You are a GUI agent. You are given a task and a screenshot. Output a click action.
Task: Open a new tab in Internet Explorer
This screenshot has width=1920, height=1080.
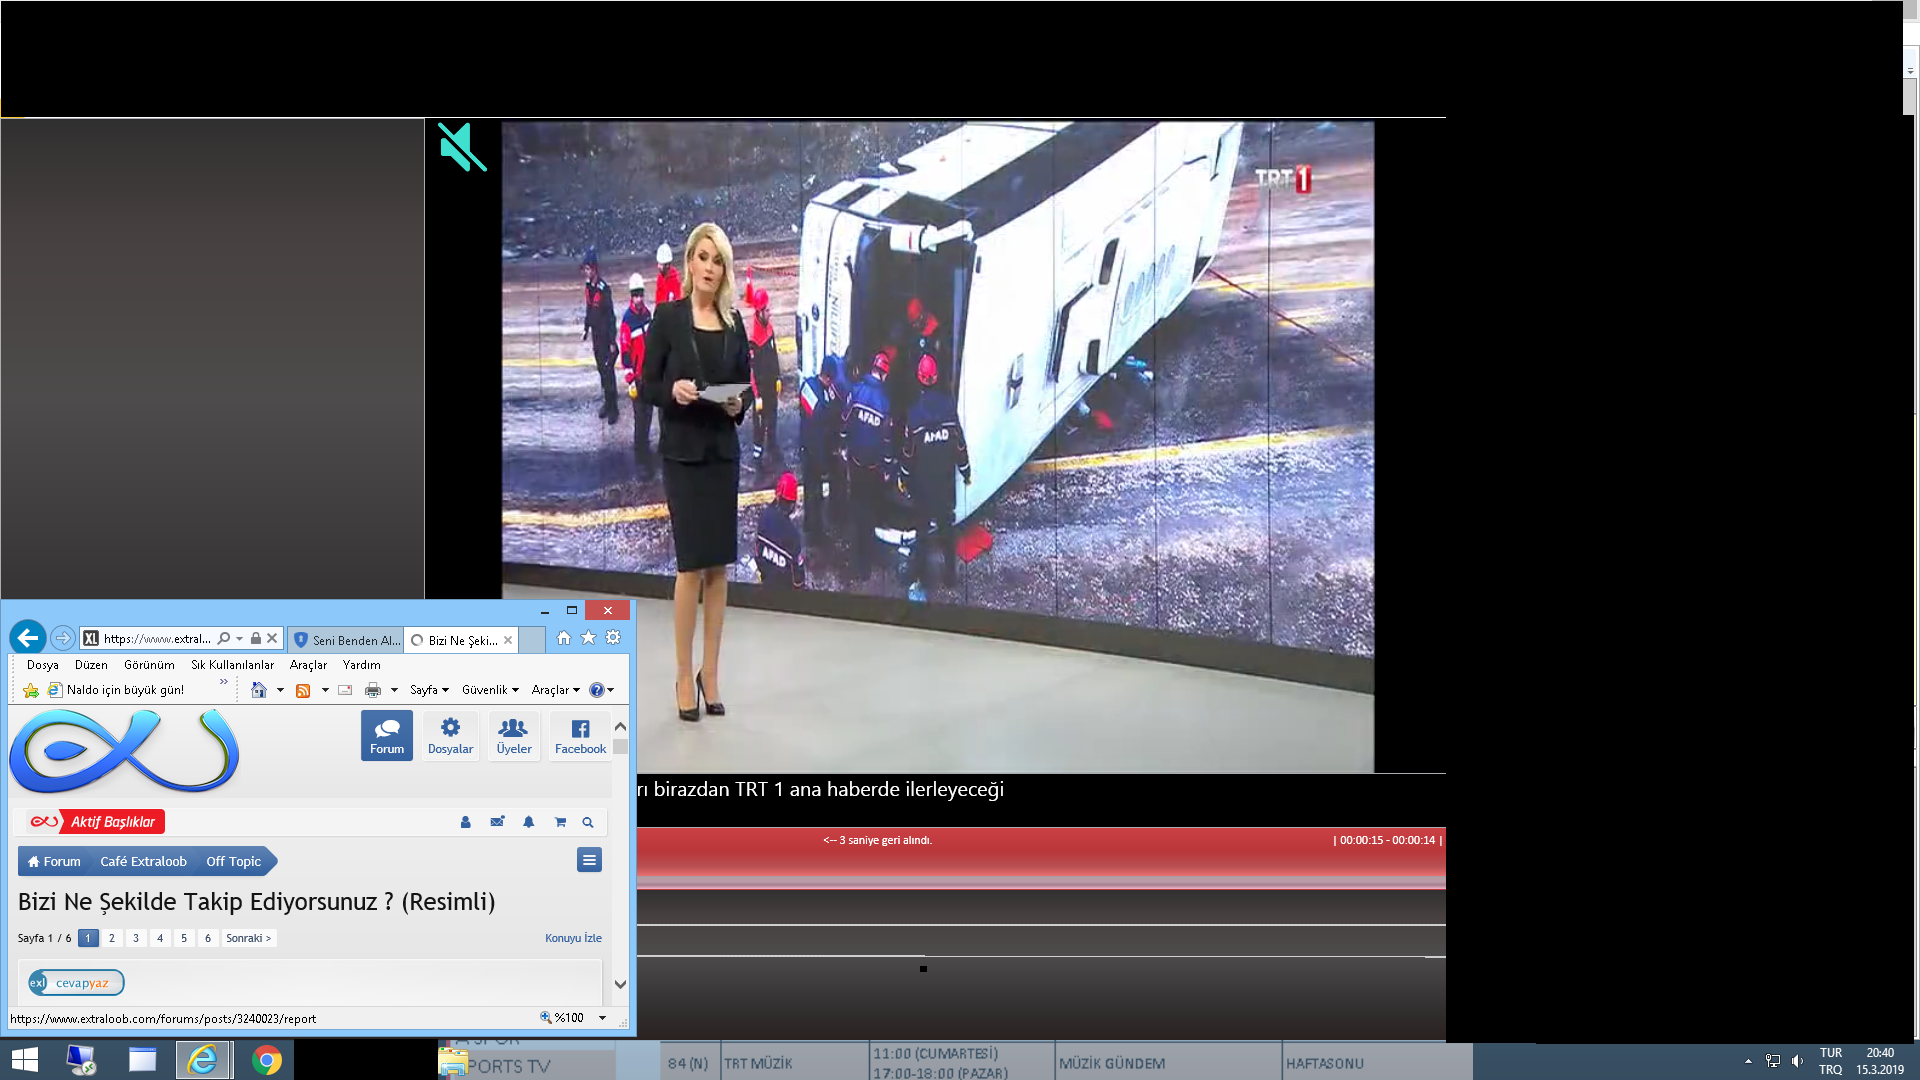533,640
